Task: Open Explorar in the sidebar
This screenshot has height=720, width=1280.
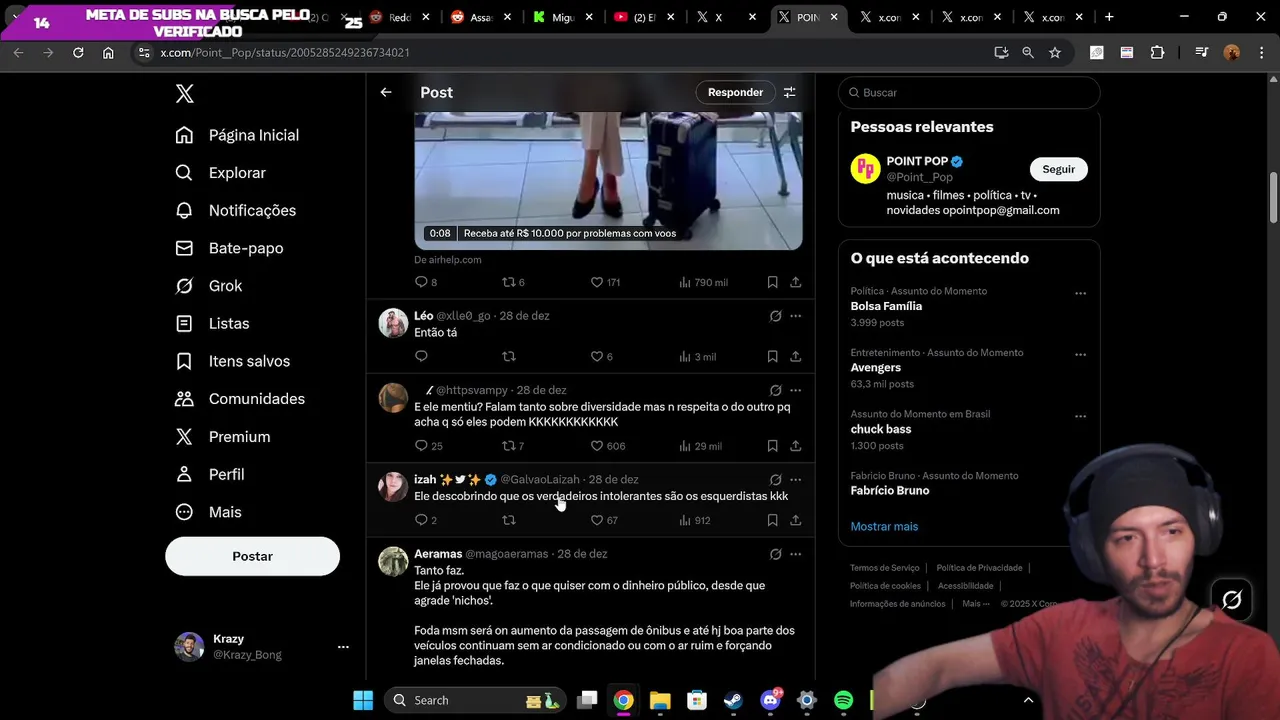Action: pos(221,173)
